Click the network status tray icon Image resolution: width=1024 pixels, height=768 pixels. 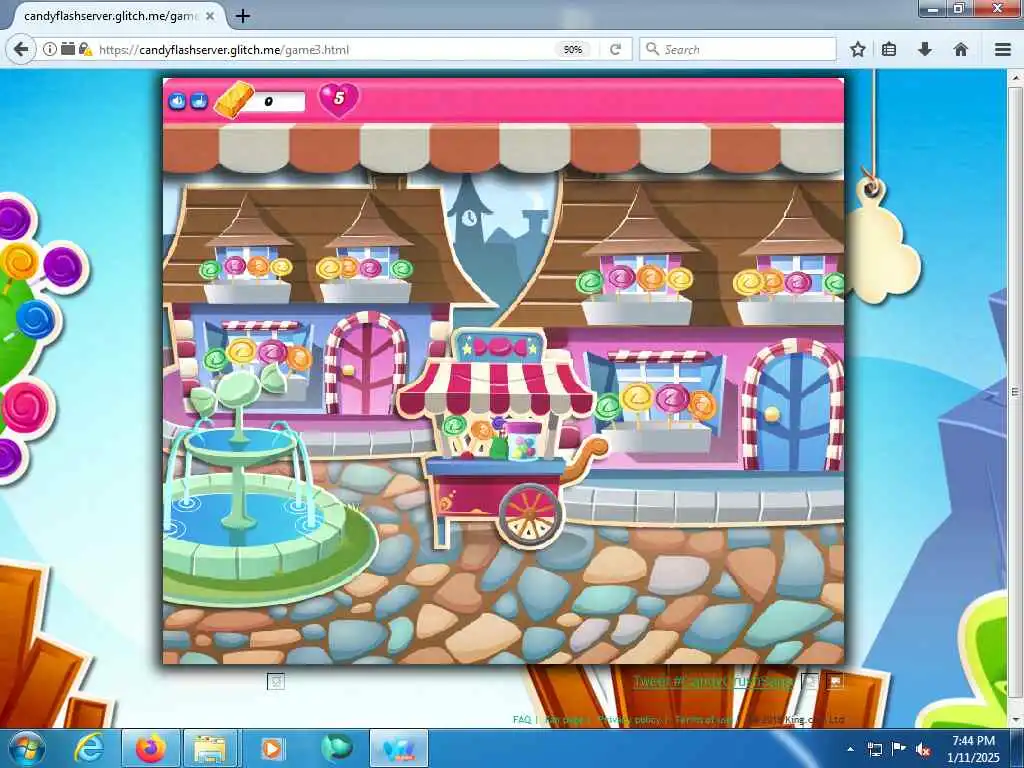[x=874, y=749]
